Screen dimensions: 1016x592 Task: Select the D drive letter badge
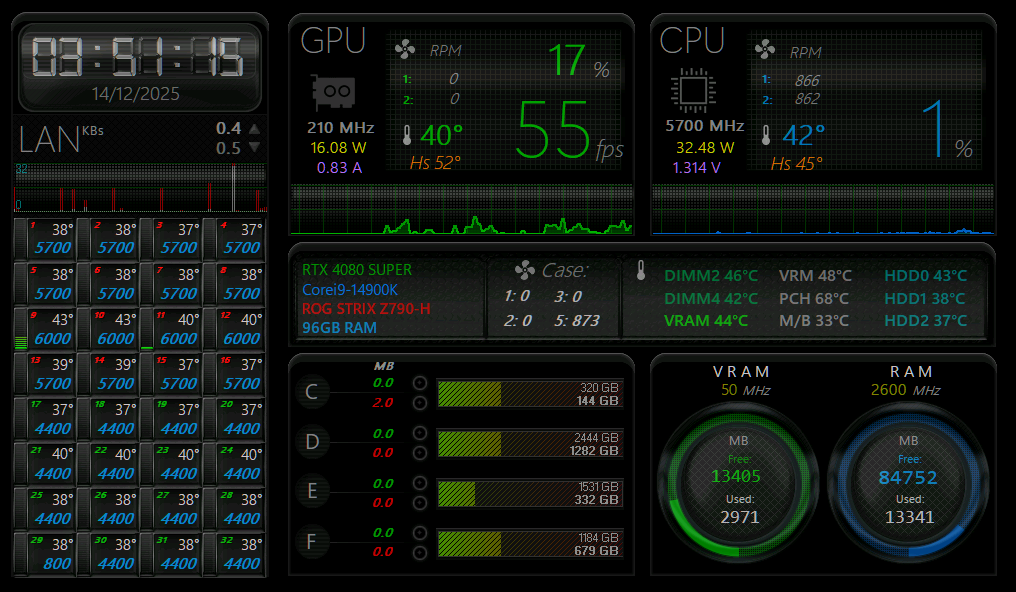[x=312, y=442]
